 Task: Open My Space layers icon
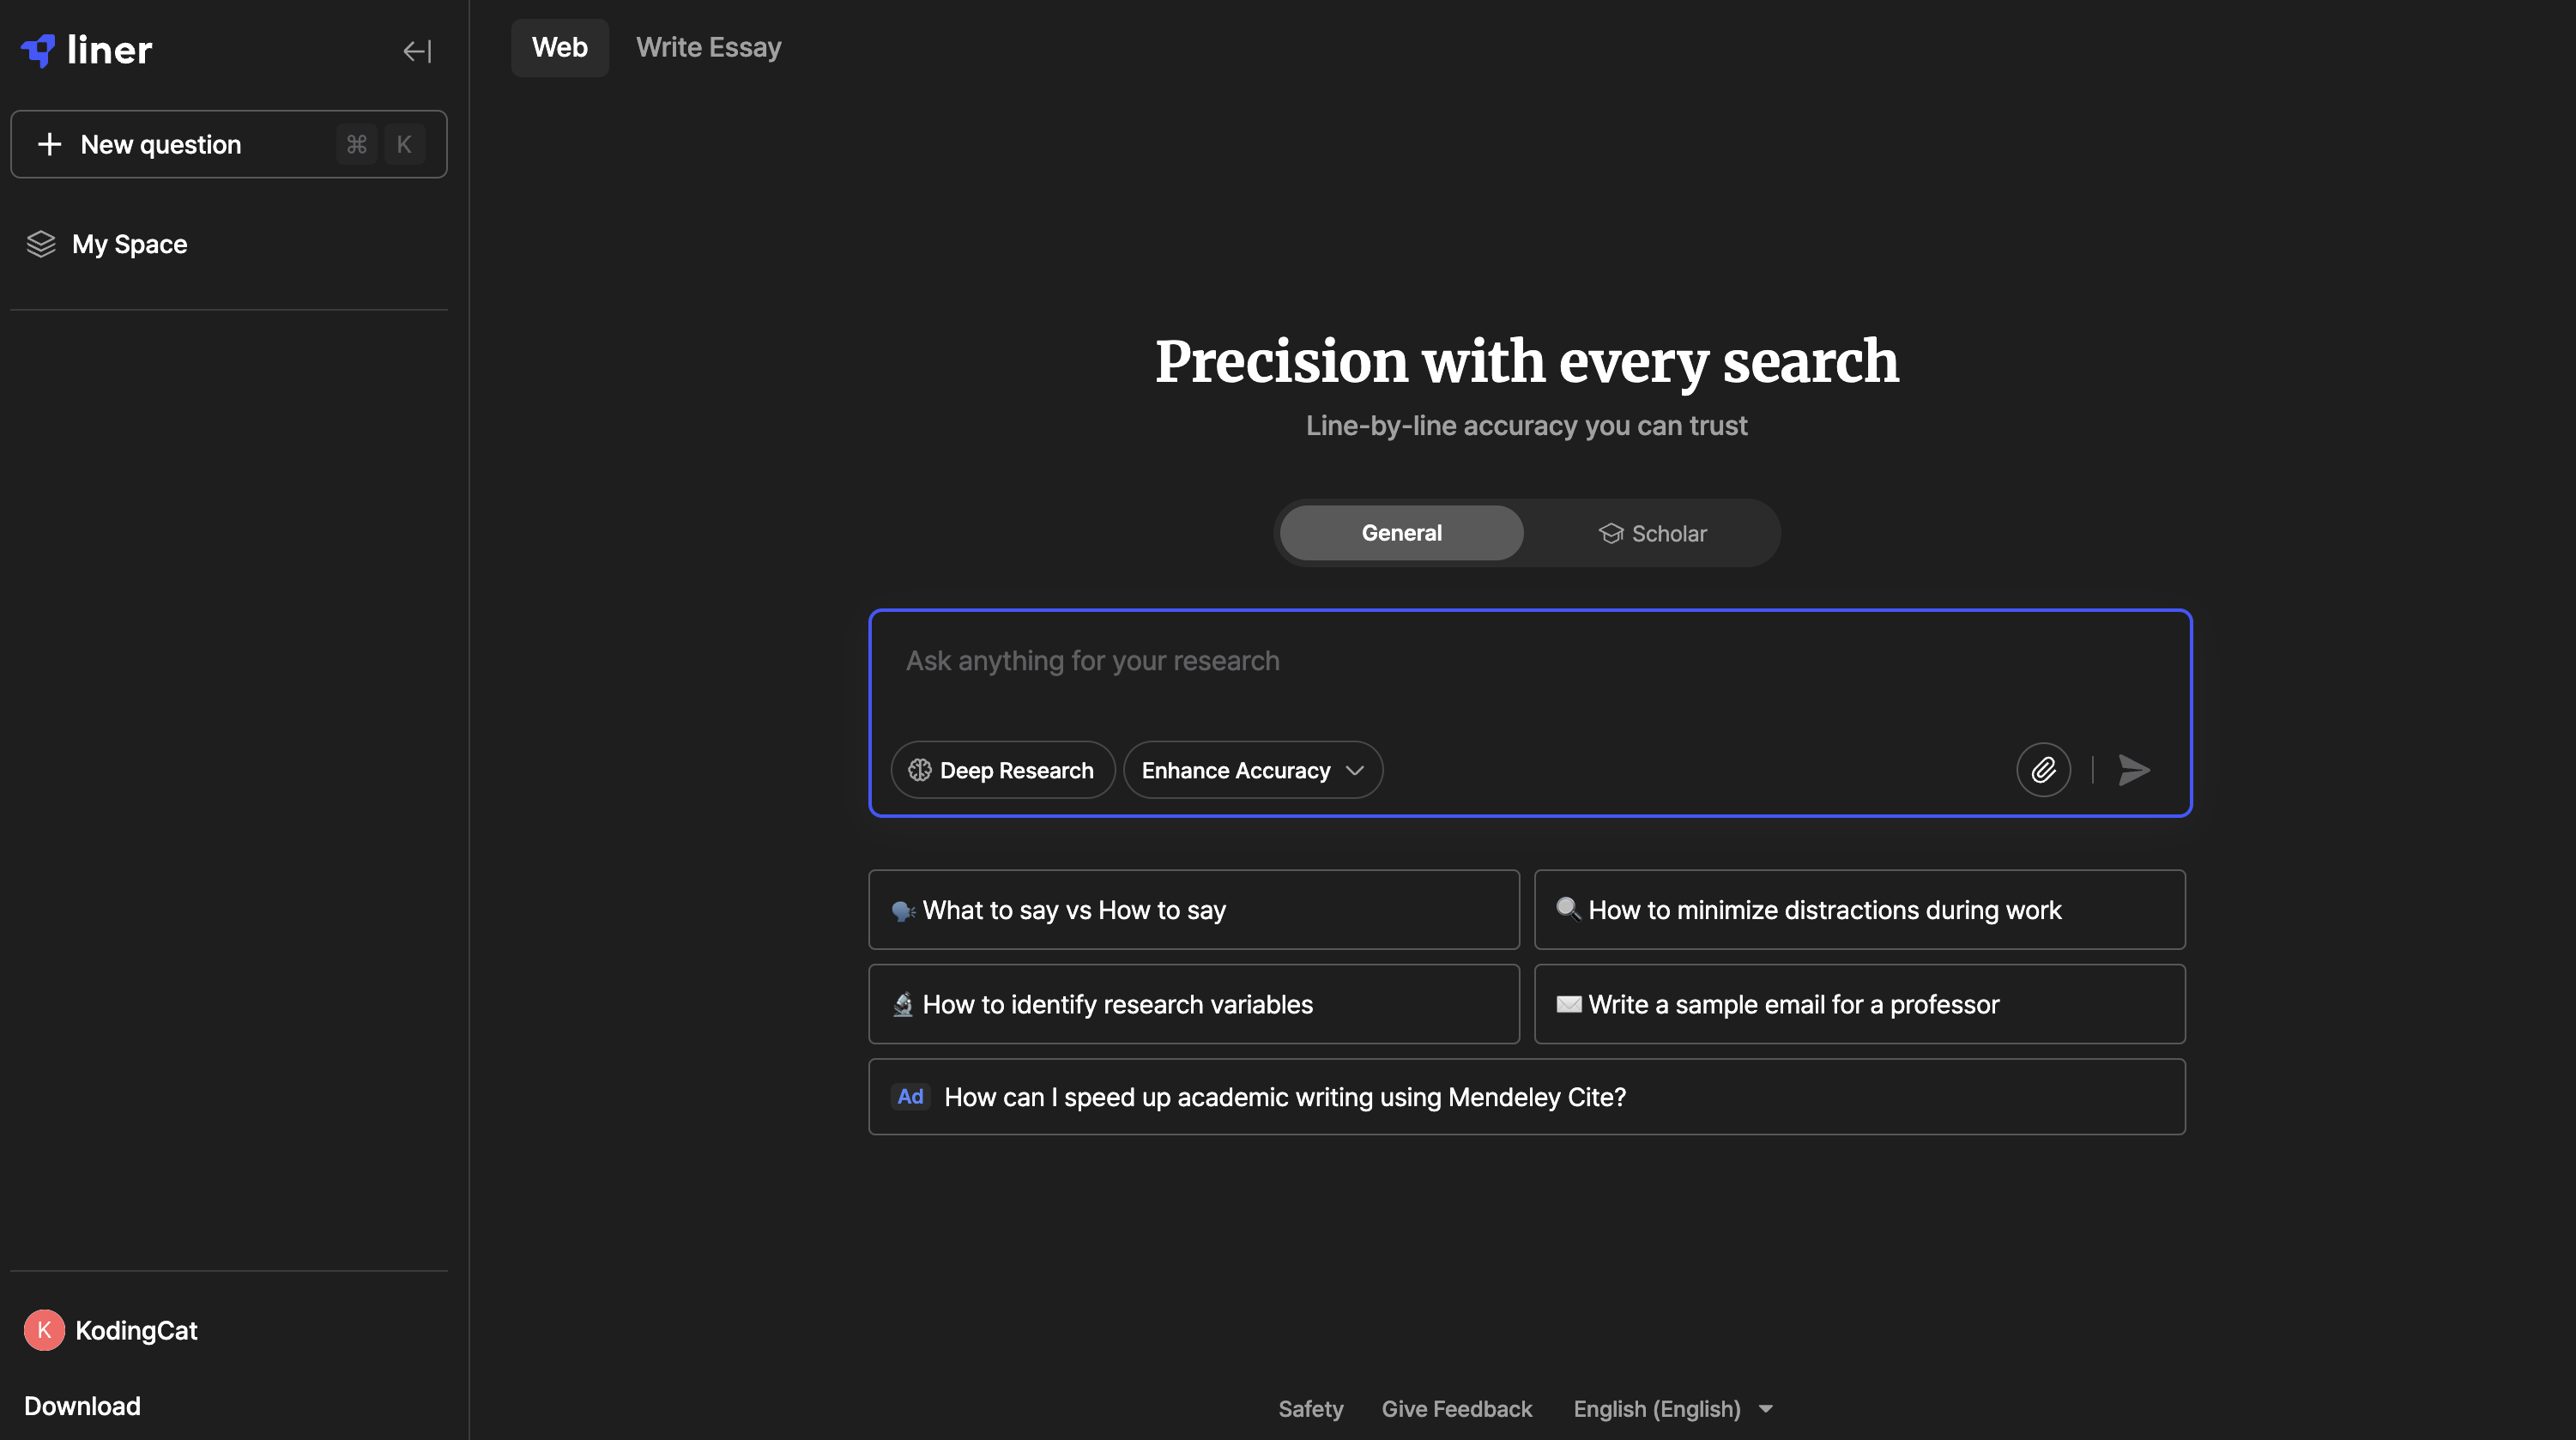pyautogui.click(x=41, y=244)
